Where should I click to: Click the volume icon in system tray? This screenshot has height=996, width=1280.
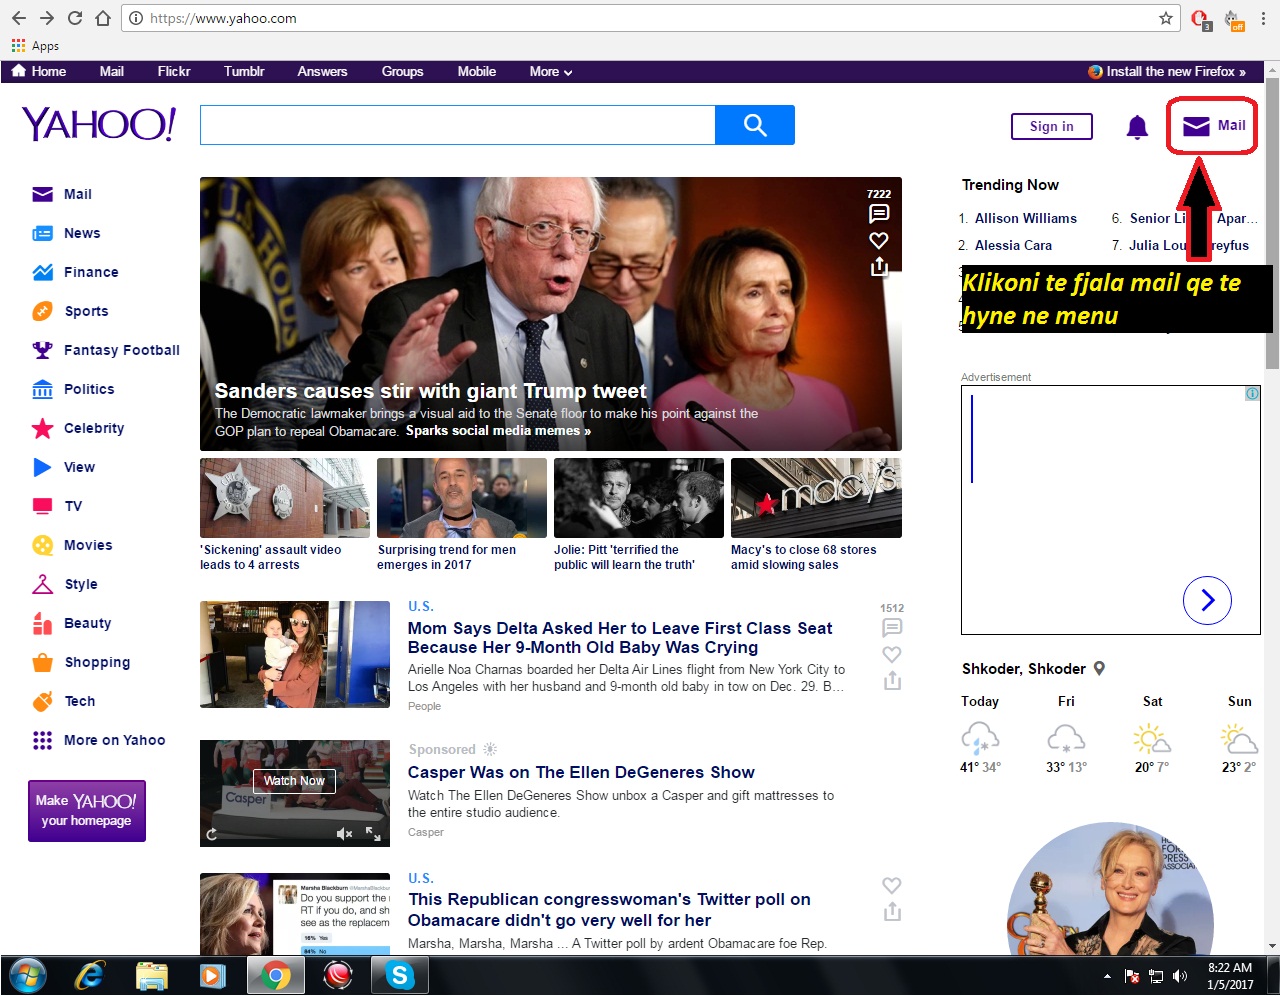click(x=1180, y=976)
